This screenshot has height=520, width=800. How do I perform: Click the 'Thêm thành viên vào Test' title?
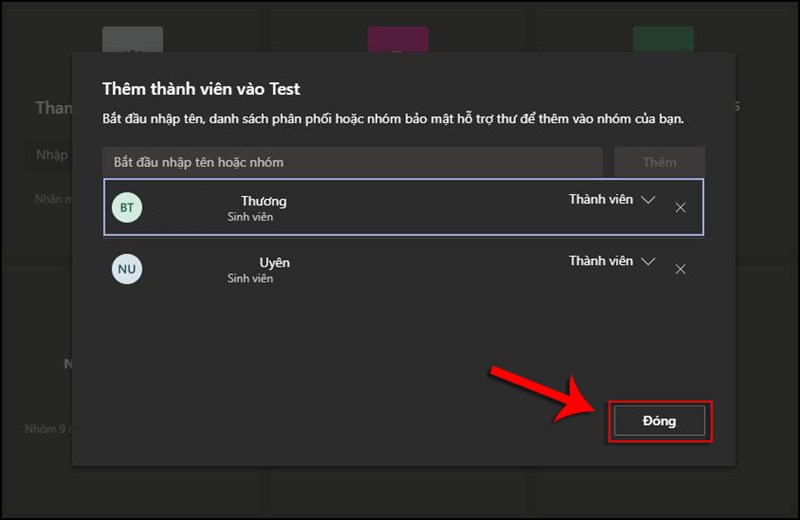click(x=201, y=89)
